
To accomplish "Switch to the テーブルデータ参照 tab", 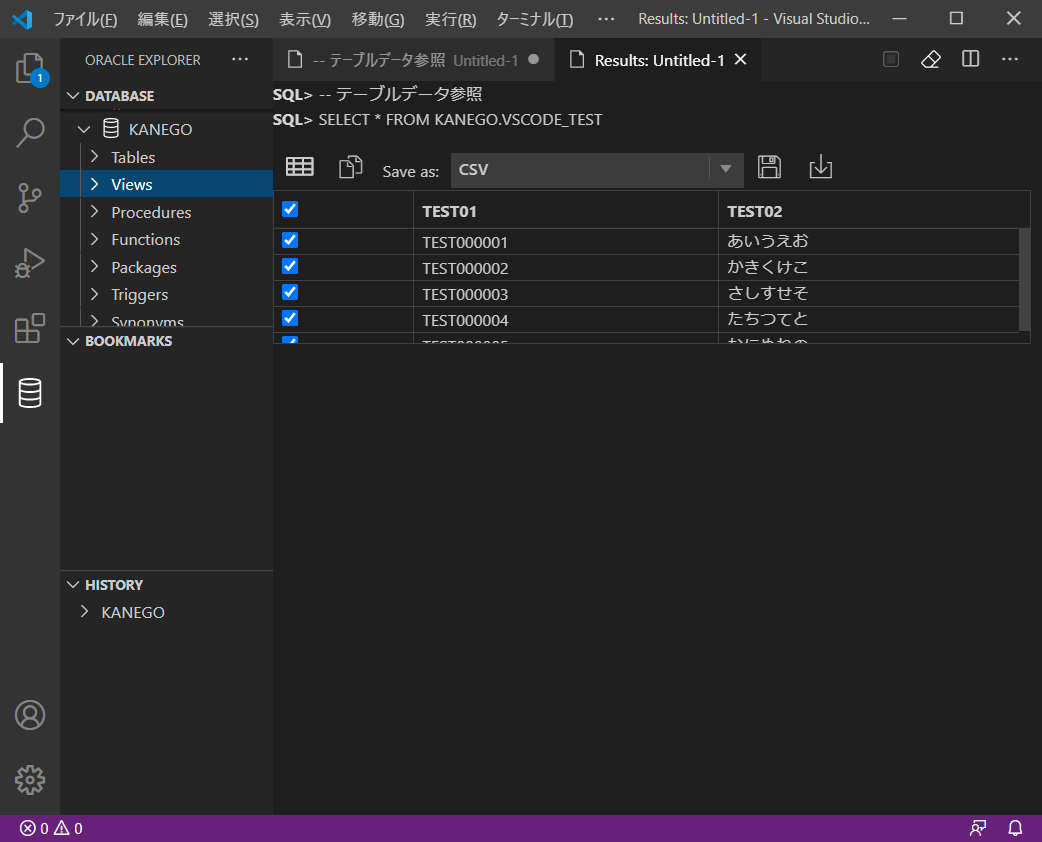I will [x=410, y=59].
